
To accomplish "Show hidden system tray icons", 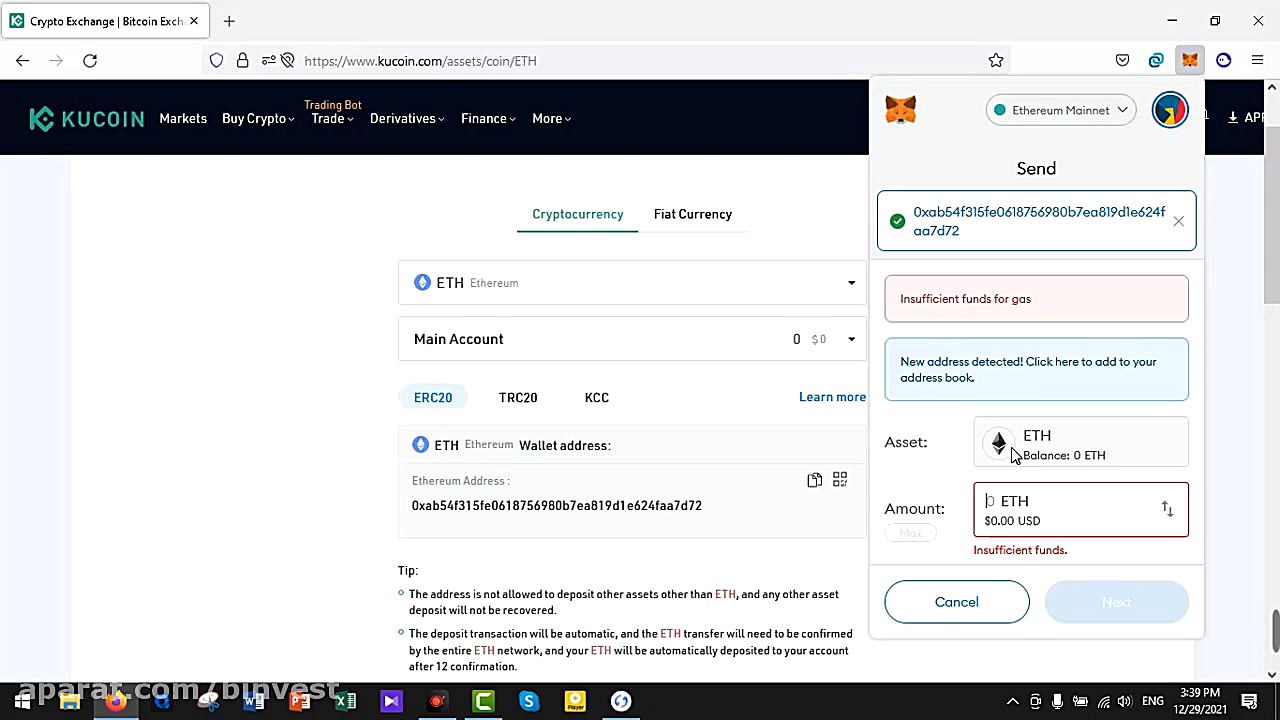I will pyautogui.click(x=1012, y=702).
